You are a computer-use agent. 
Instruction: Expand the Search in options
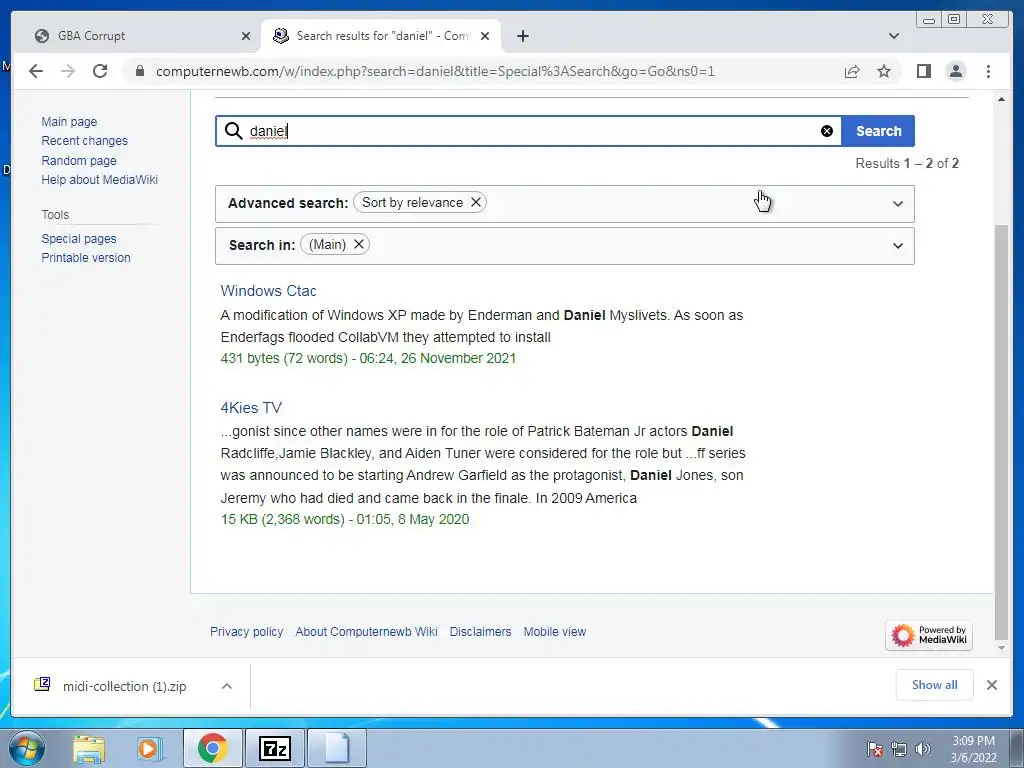coord(898,246)
